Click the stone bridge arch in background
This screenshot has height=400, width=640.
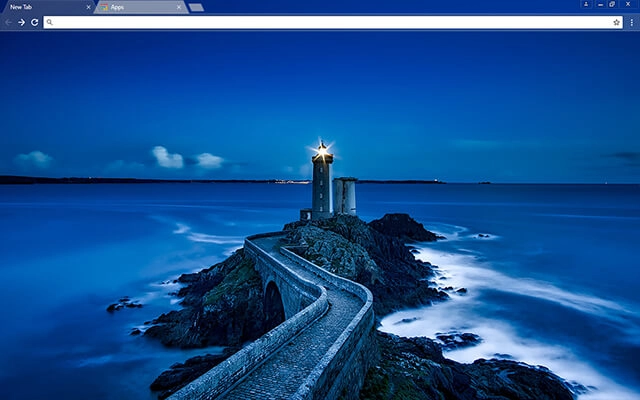pyautogui.click(x=273, y=302)
